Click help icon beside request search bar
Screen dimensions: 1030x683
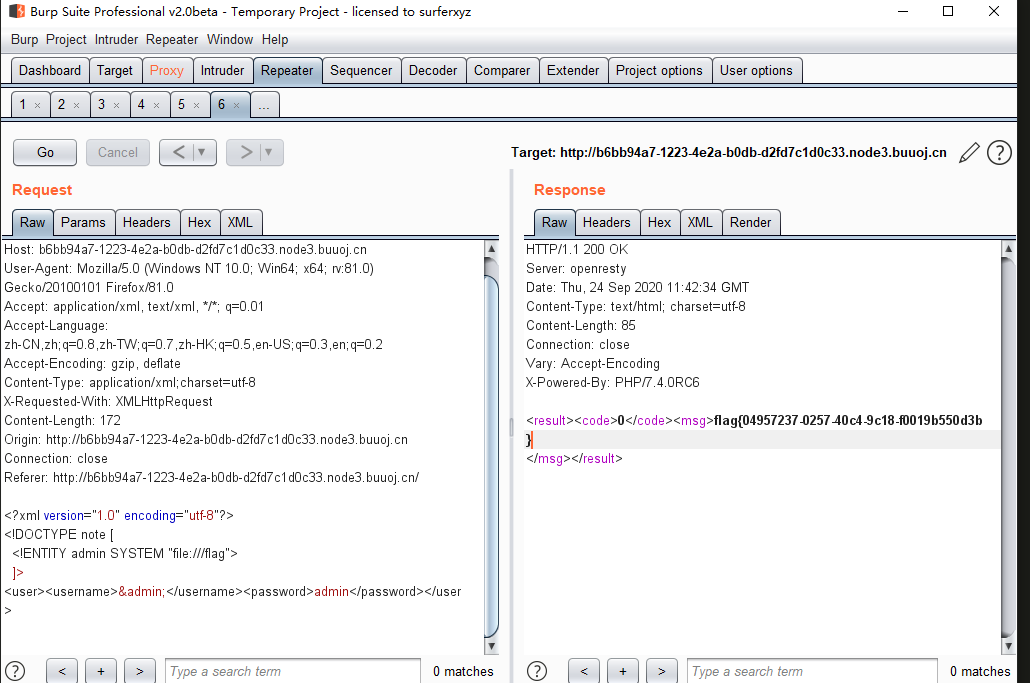click(15, 671)
